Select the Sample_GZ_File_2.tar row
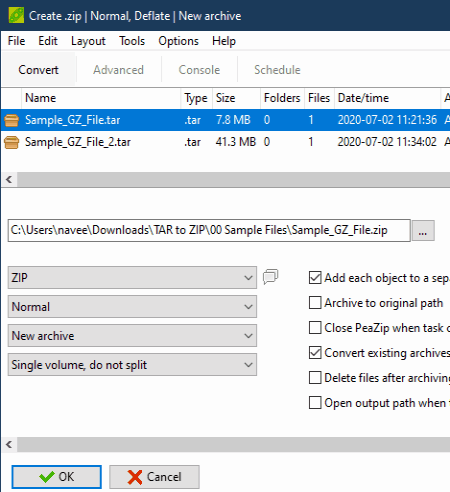Screen dimensions: 450x492 pos(225,142)
